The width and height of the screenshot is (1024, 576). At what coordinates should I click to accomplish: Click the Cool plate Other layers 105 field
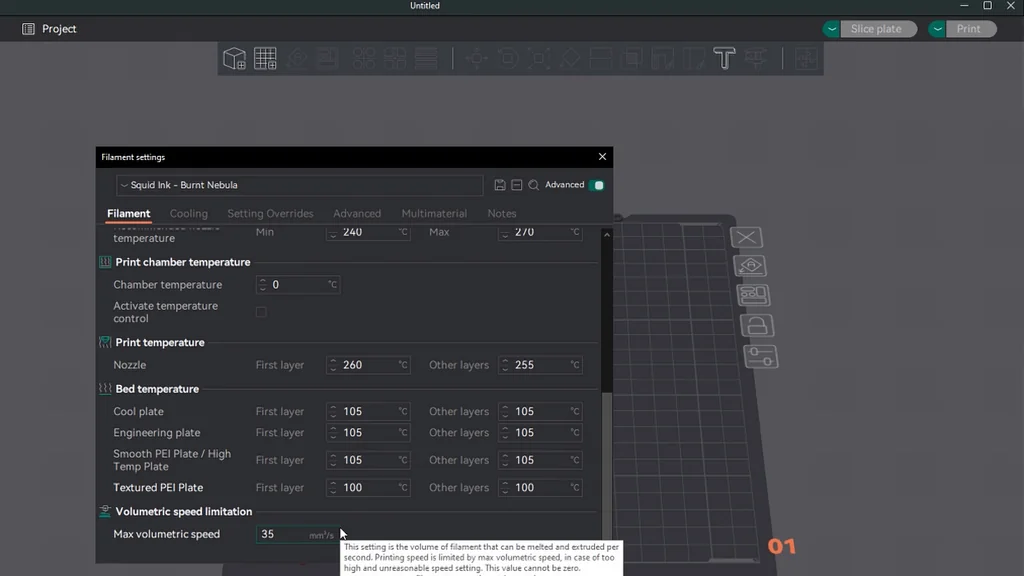(540, 411)
